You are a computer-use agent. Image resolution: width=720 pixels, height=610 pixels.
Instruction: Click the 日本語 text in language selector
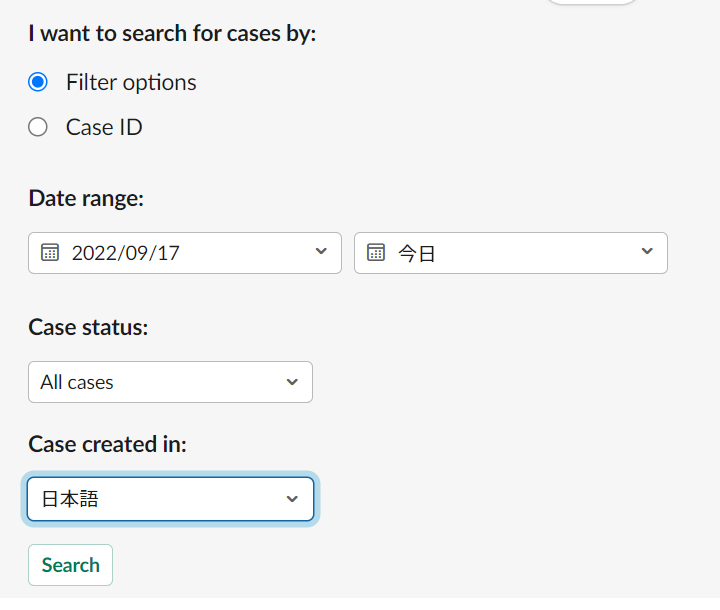(x=70, y=499)
